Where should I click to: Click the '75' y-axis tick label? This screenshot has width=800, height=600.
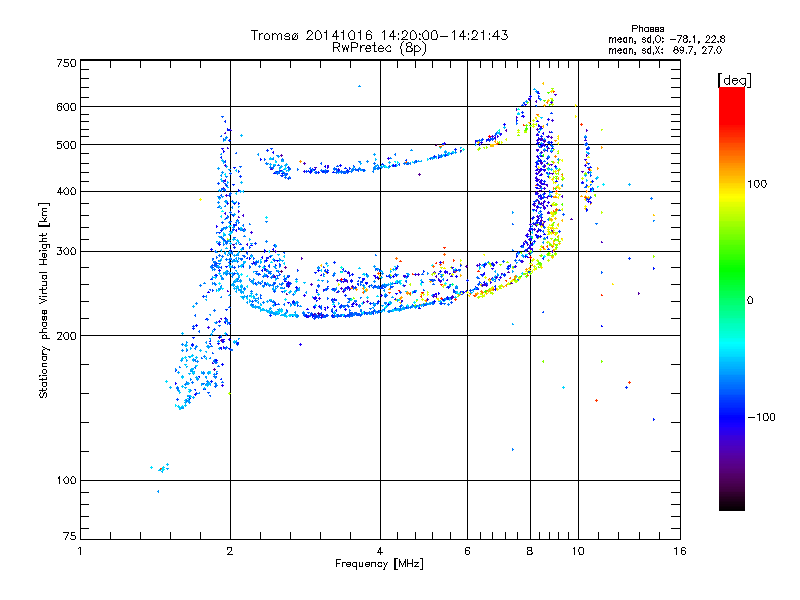point(69,536)
